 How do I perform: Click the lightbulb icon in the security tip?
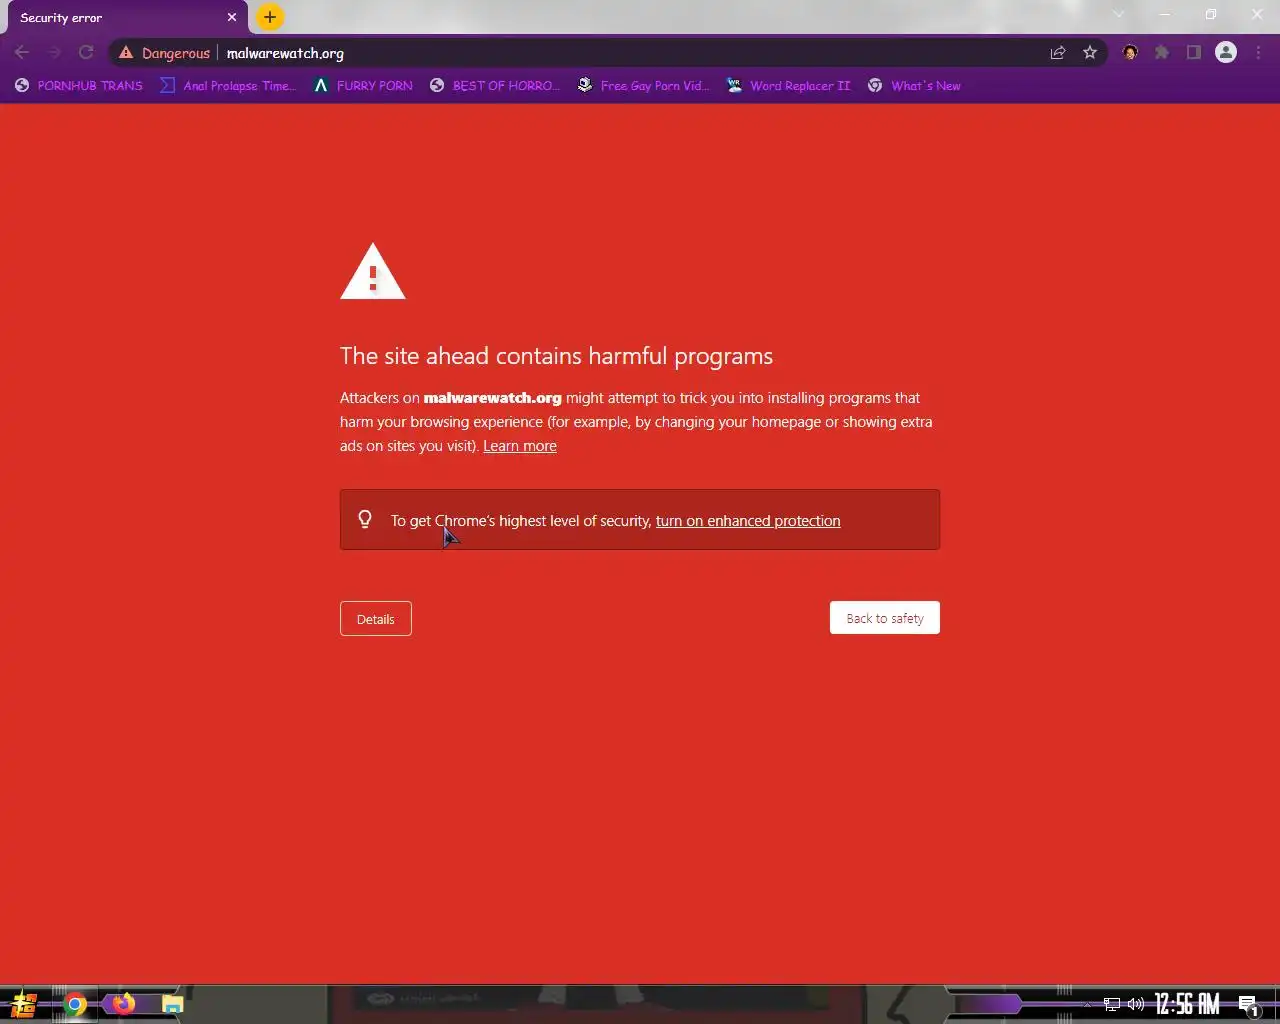point(365,519)
